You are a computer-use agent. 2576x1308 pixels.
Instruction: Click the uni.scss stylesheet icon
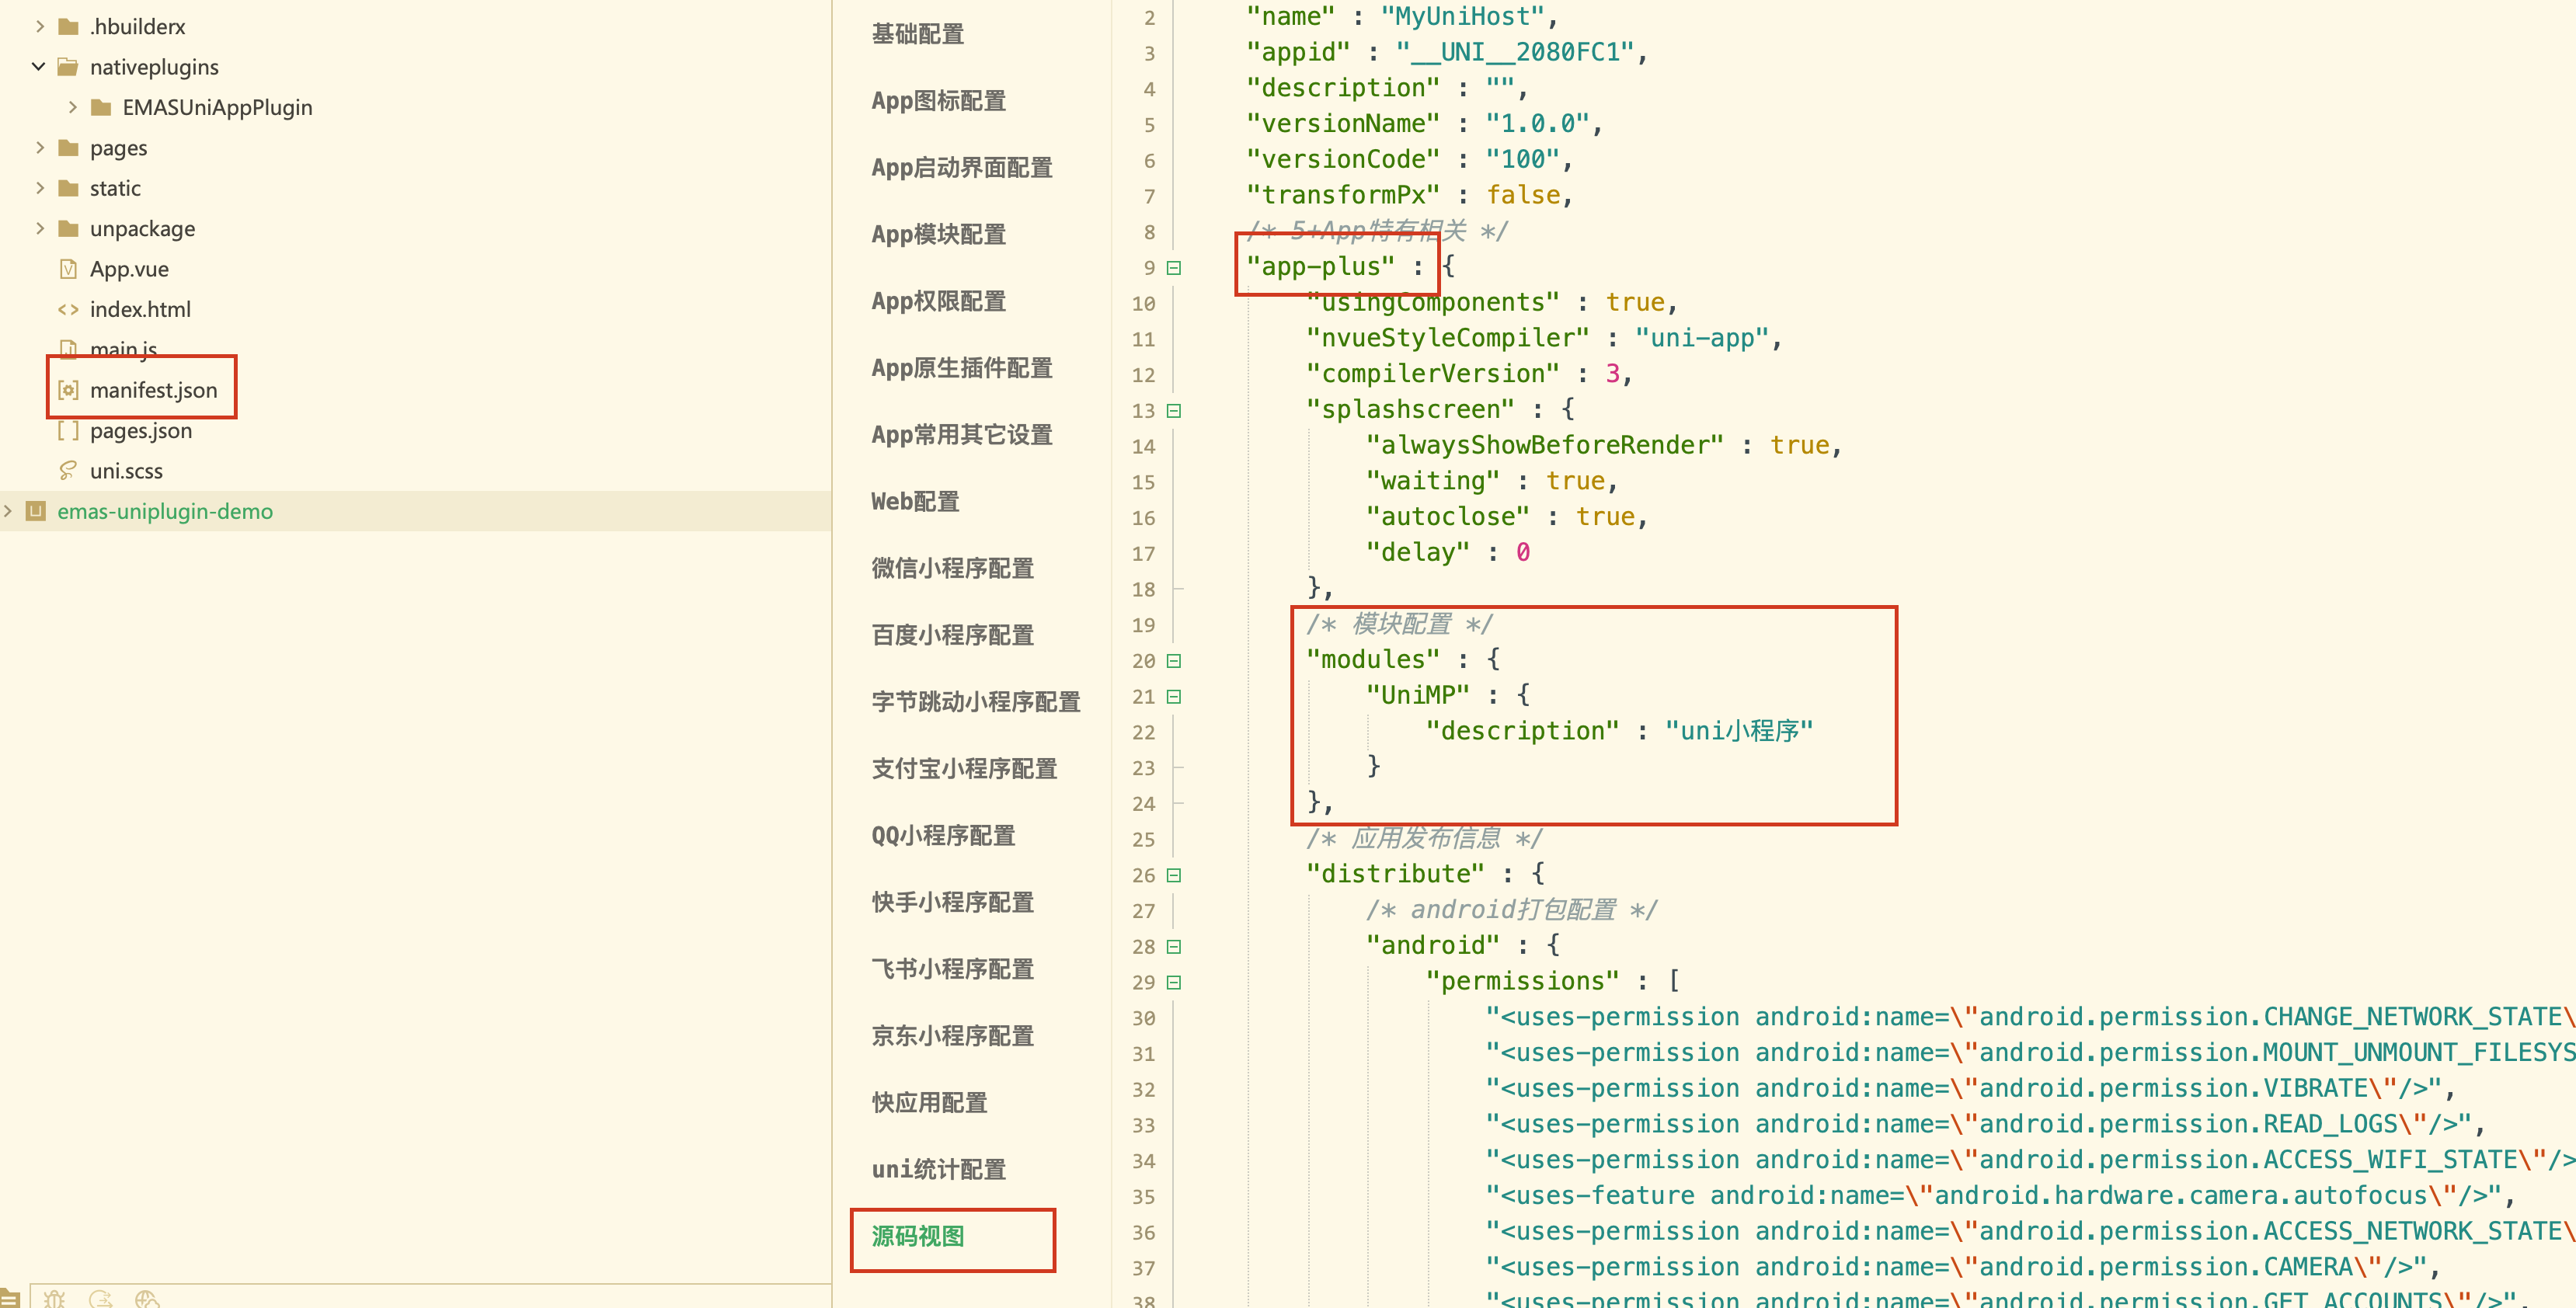coord(68,470)
